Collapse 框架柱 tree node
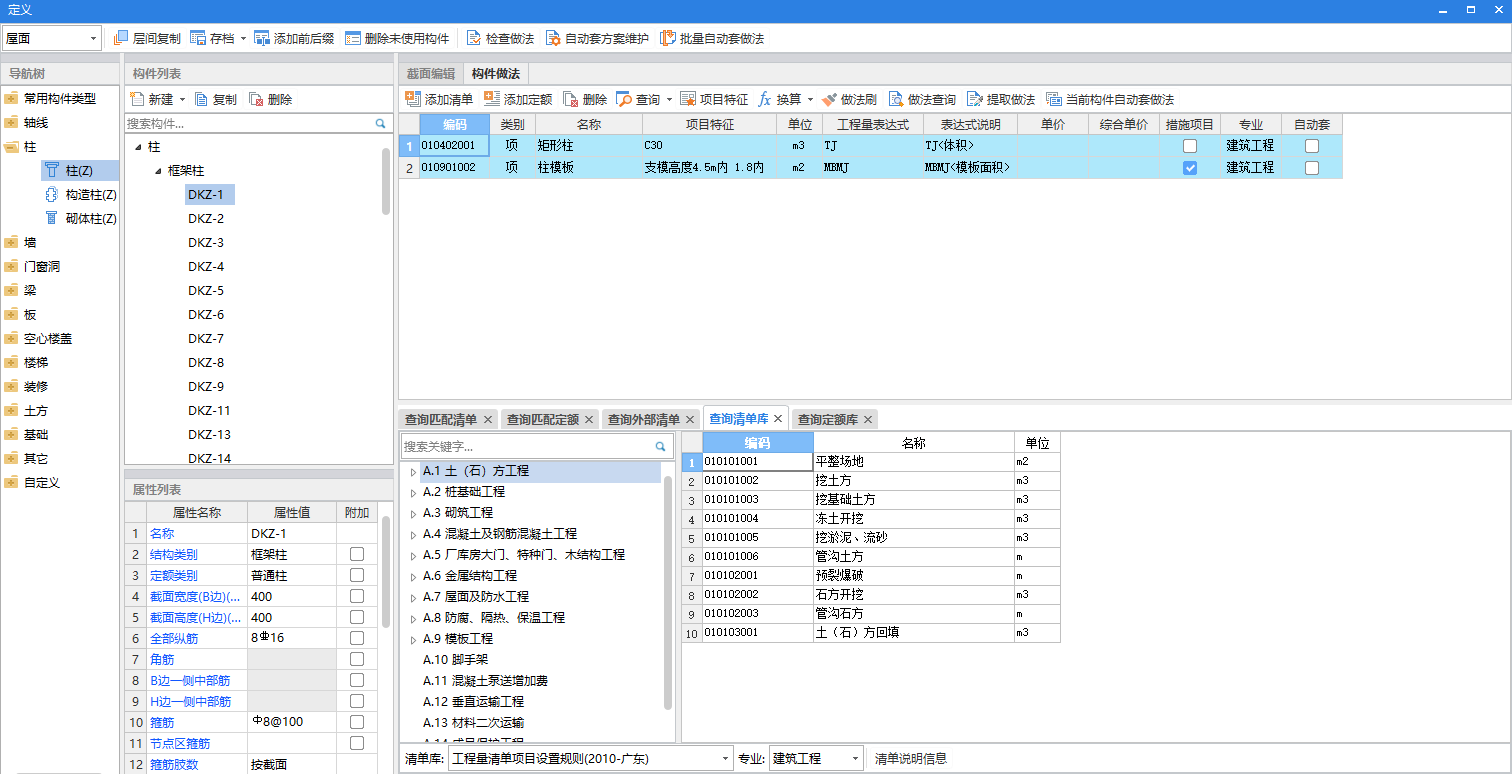 [x=158, y=171]
